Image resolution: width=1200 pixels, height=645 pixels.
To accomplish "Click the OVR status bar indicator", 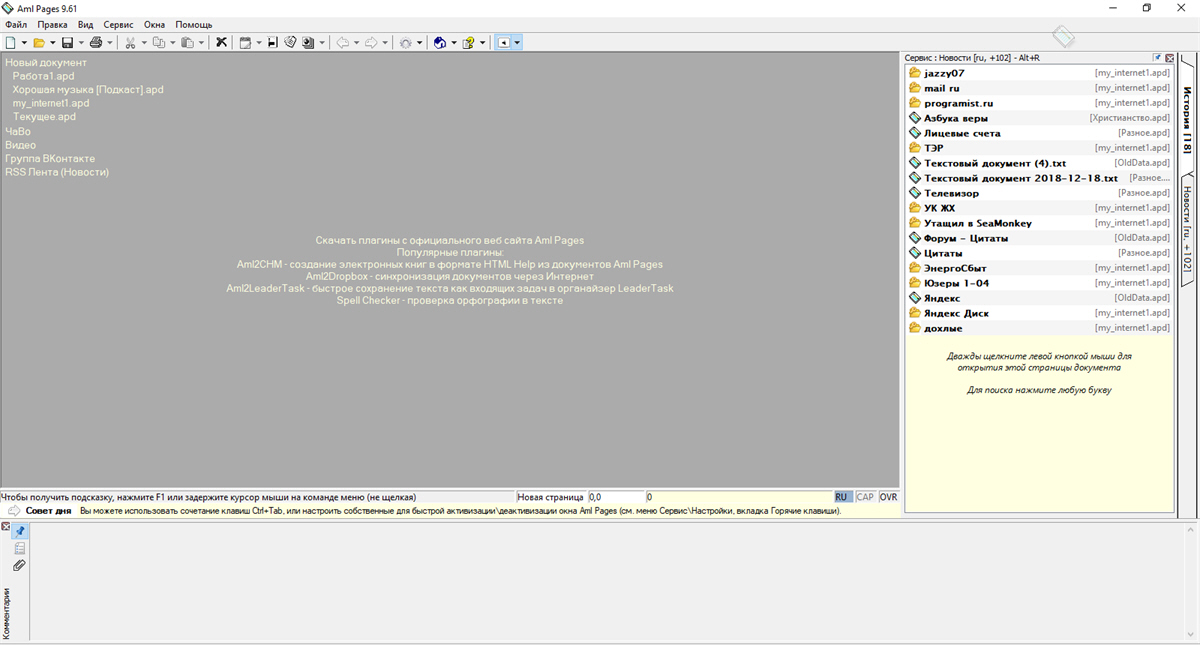I will point(888,497).
